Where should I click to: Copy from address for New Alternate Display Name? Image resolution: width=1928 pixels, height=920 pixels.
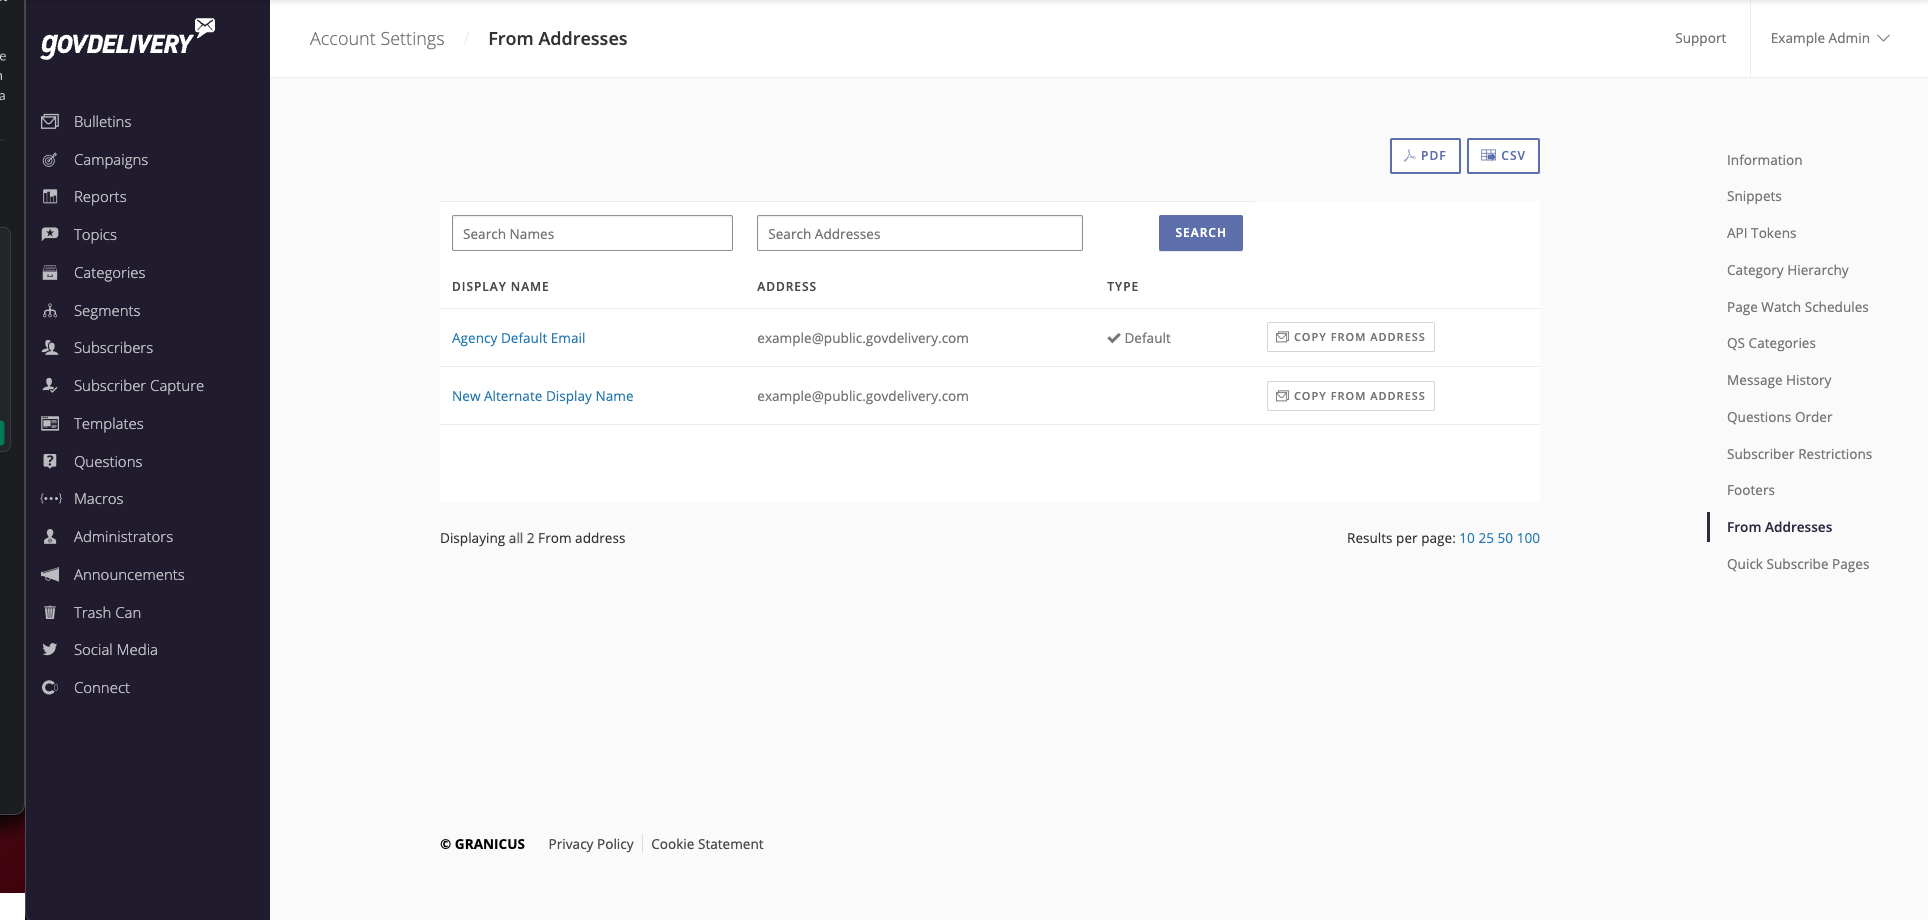1350,395
